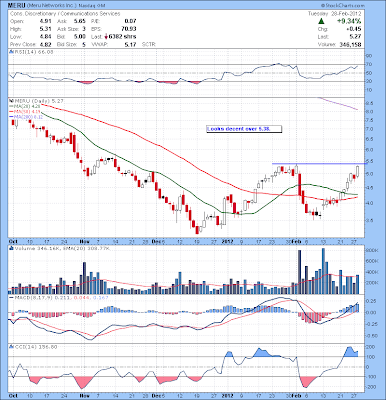The height and width of the screenshot is (400, 386).
Task: Select the Open value 4.91
Action: point(46,21)
